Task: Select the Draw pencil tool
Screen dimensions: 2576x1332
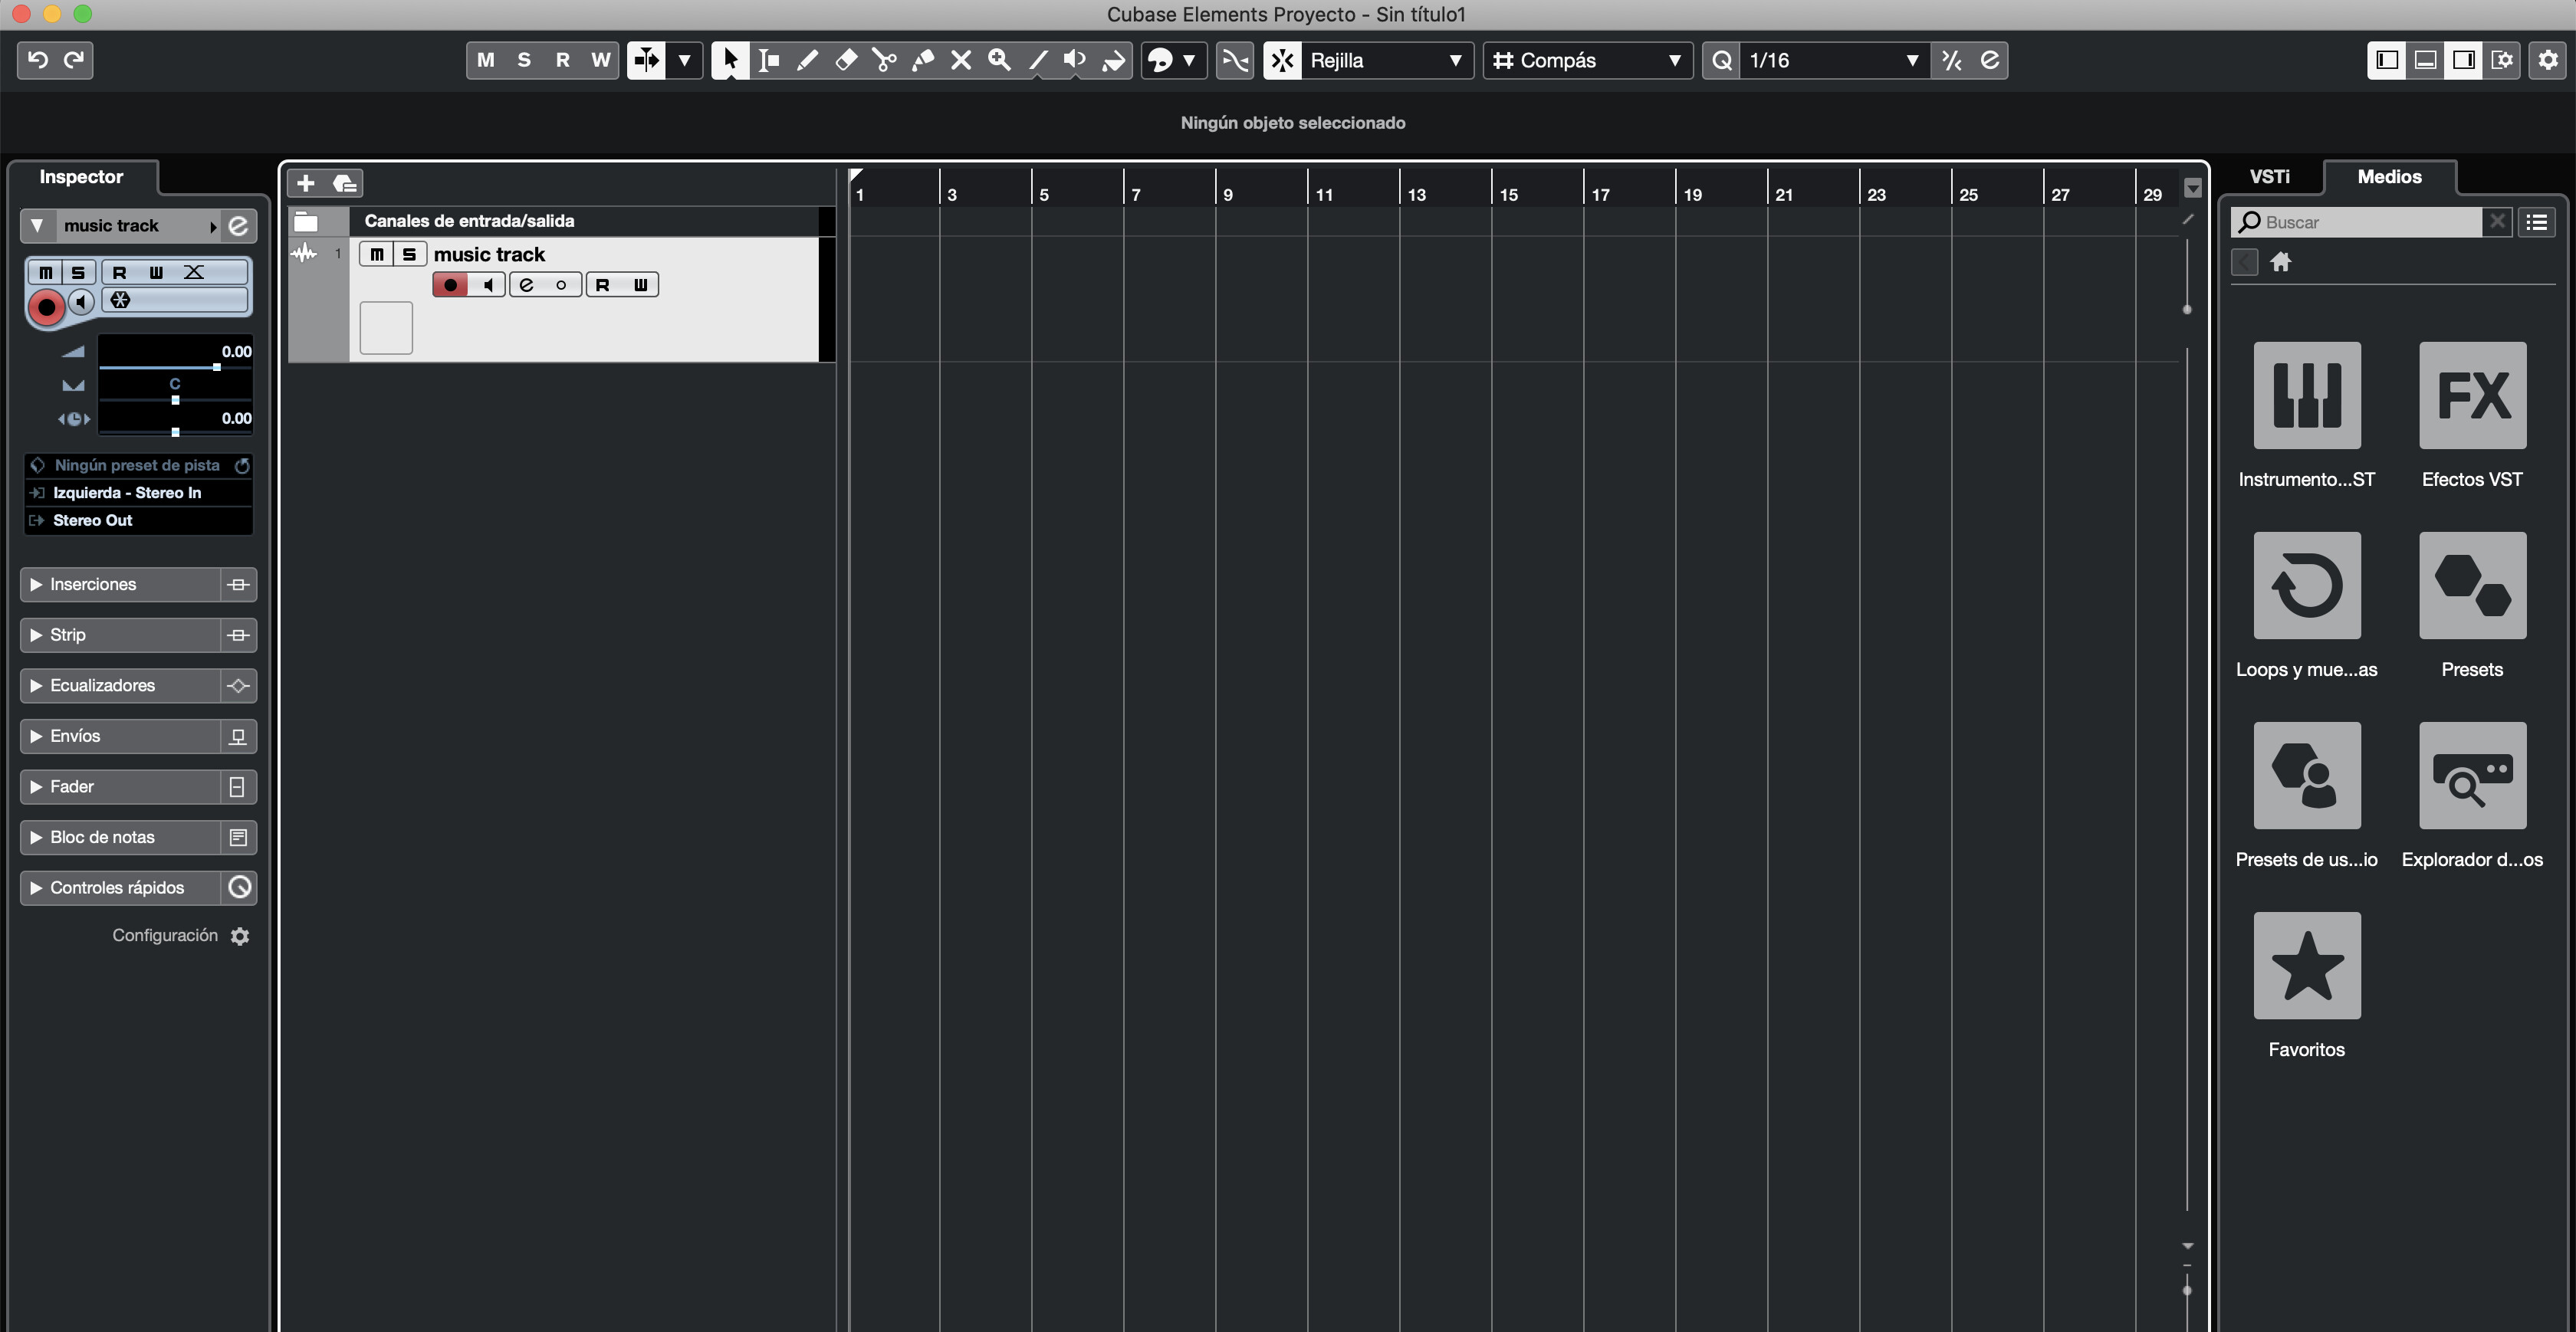Action: pyautogui.click(x=807, y=60)
